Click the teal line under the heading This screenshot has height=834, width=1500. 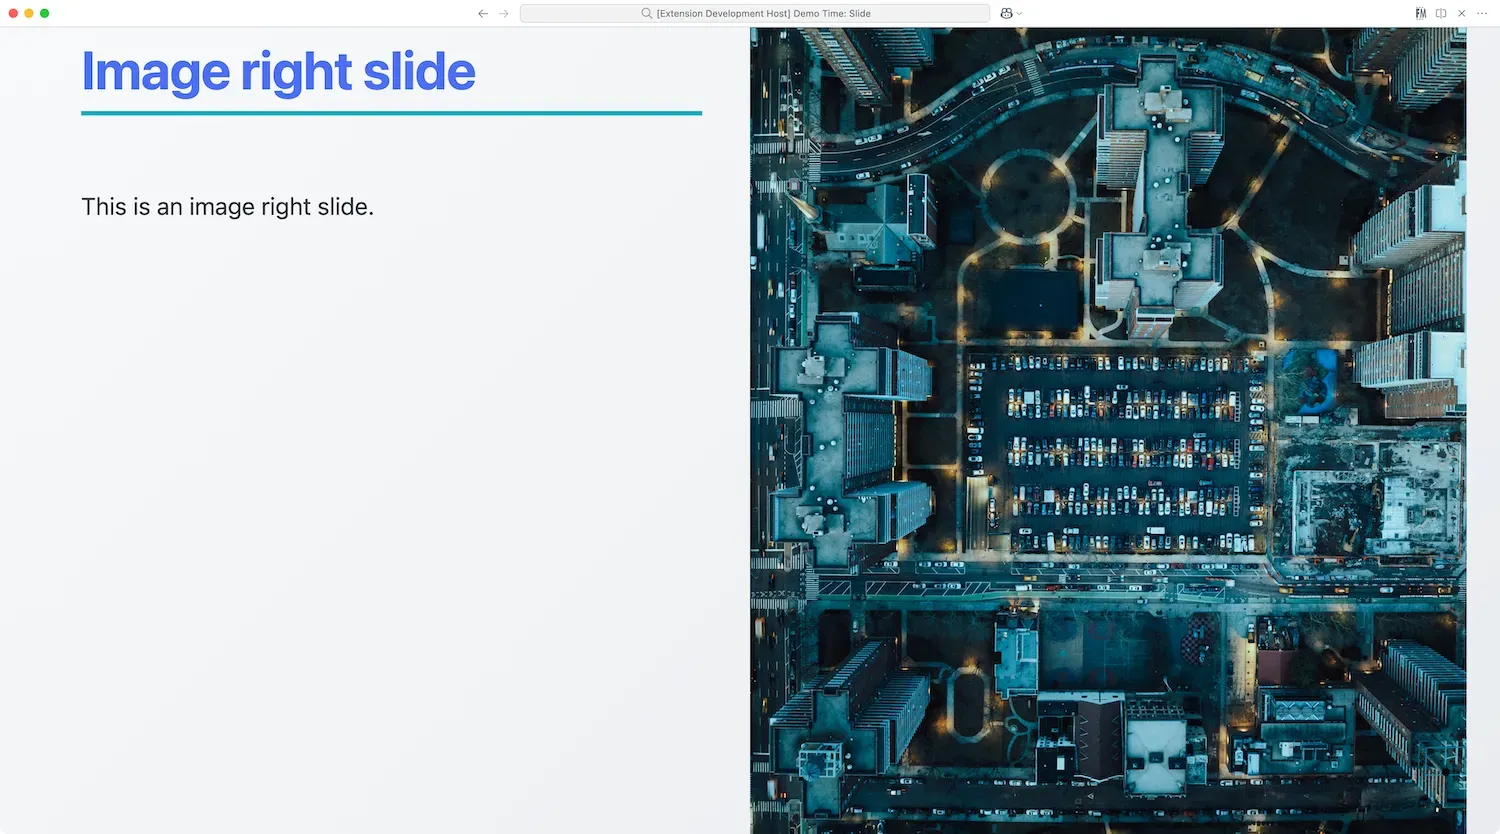pyautogui.click(x=391, y=113)
